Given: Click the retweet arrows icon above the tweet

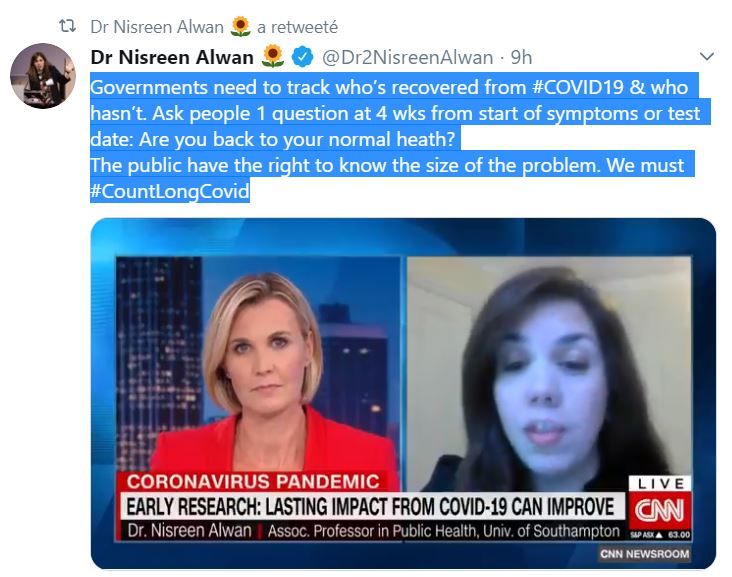Looking at the screenshot, I should tap(67, 26).
